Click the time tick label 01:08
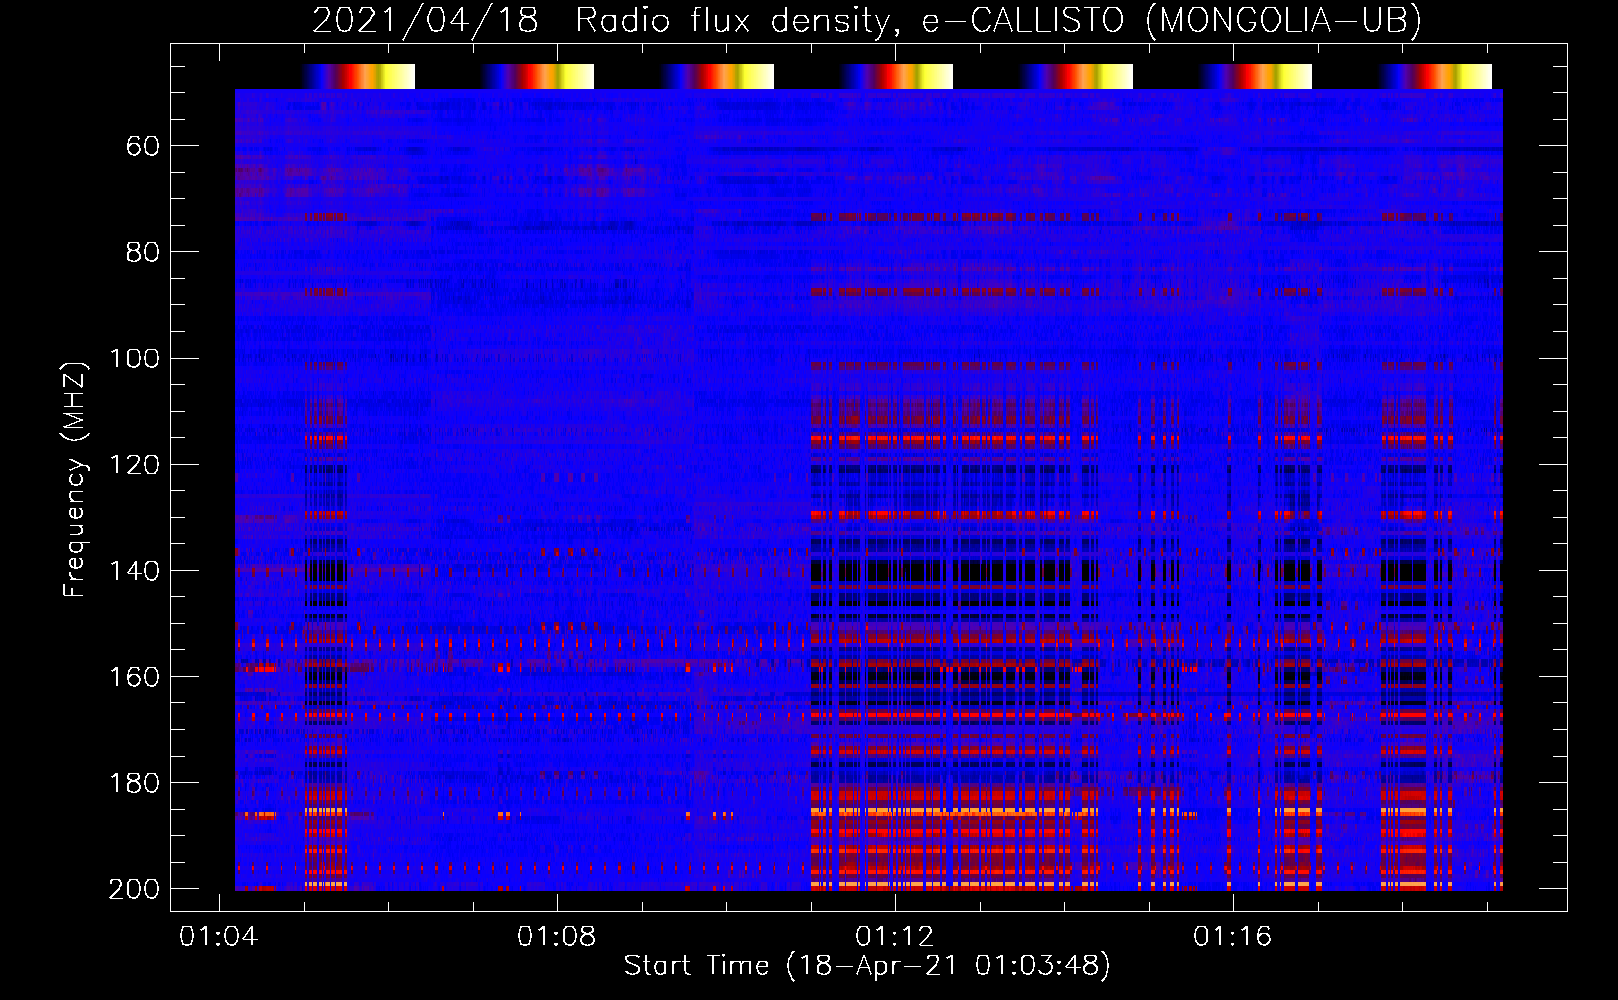 pyautogui.click(x=556, y=937)
